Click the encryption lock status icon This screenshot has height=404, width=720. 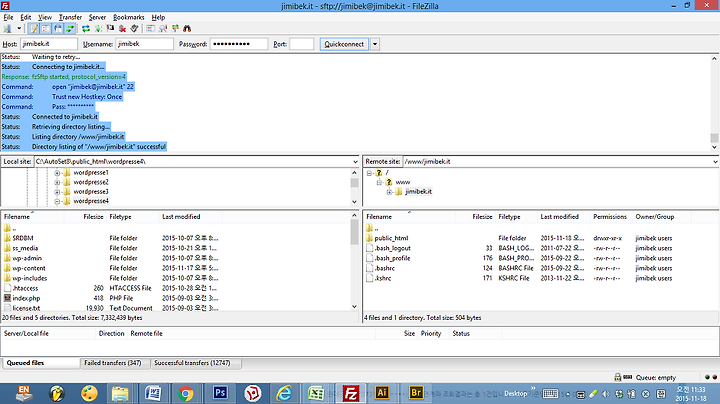click(x=618, y=377)
